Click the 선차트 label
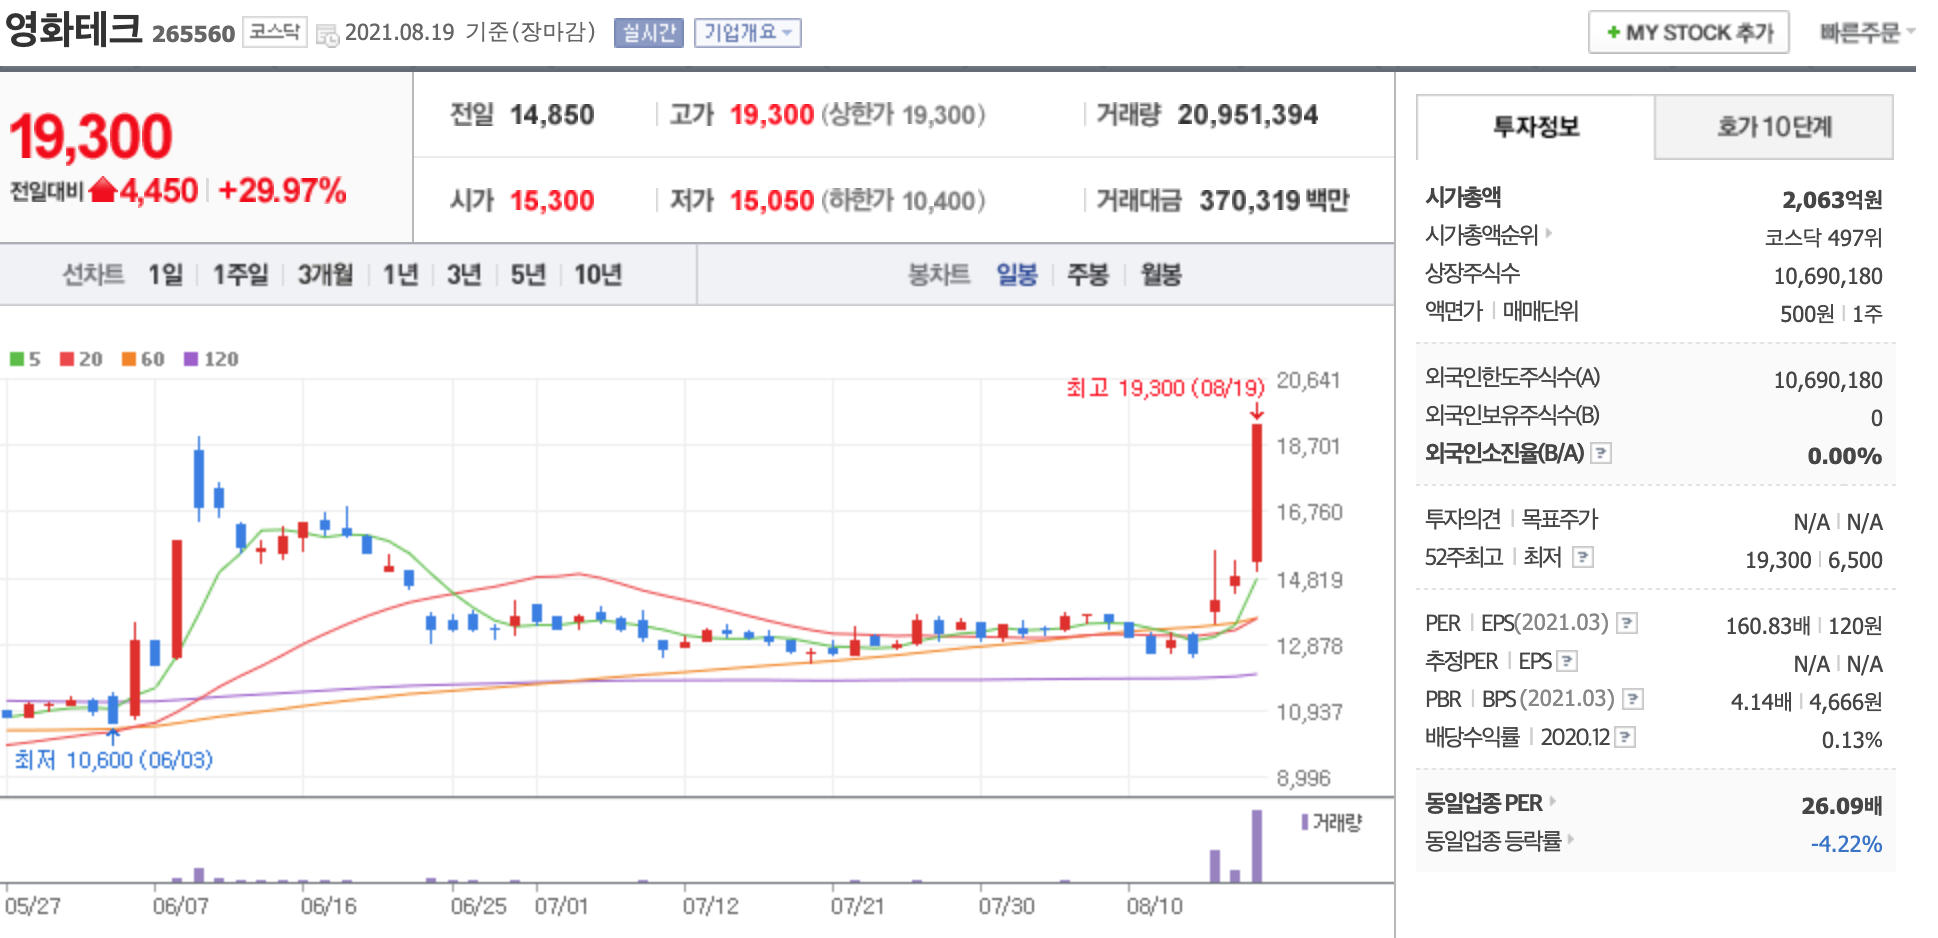Image resolution: width=1938 pixels, height=938 pixels. (93, 274)
